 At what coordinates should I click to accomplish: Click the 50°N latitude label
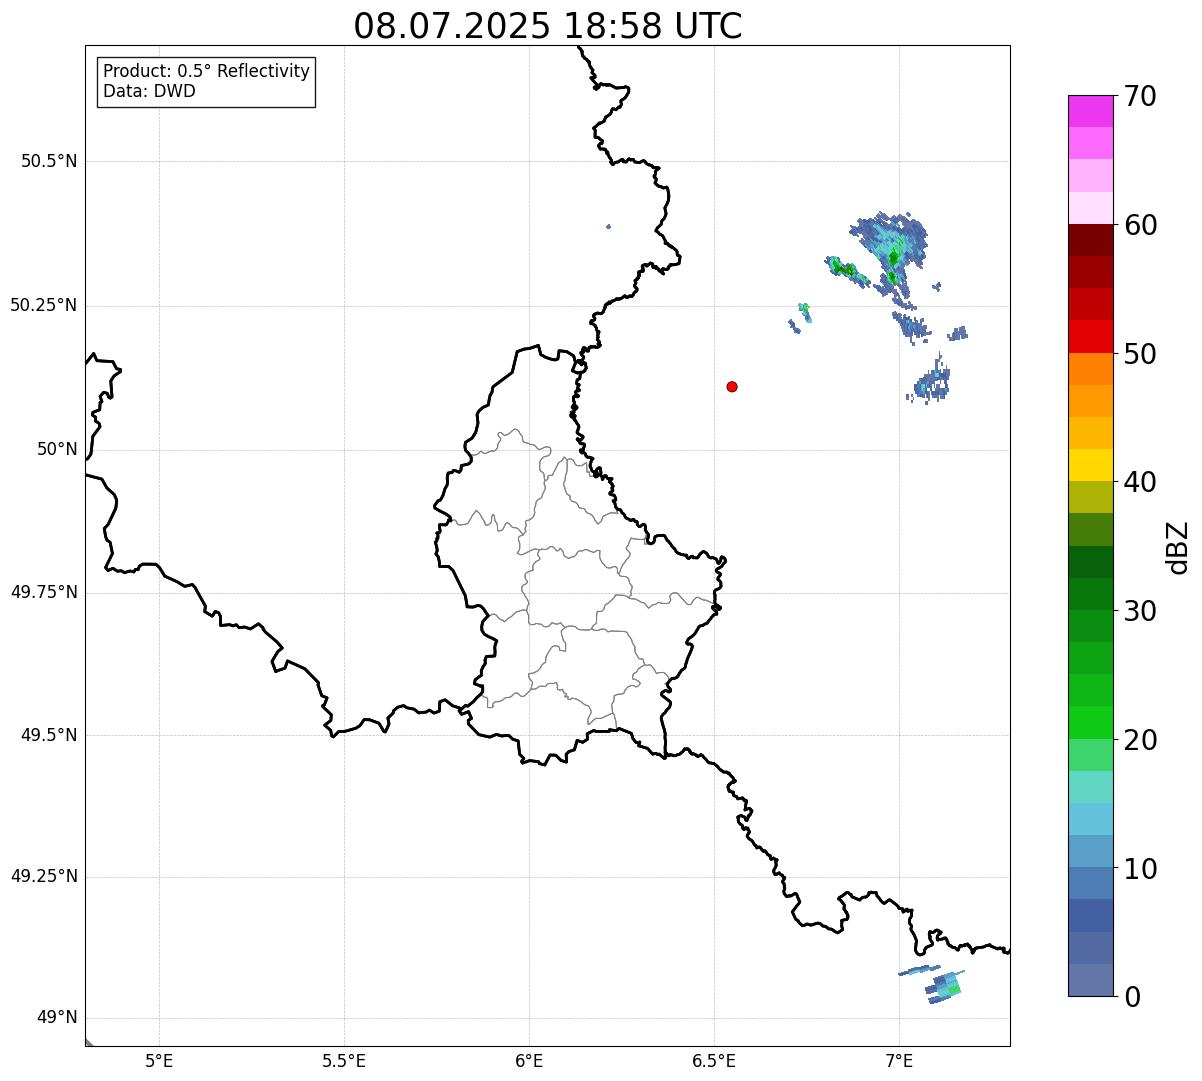(x=57, y=449)
